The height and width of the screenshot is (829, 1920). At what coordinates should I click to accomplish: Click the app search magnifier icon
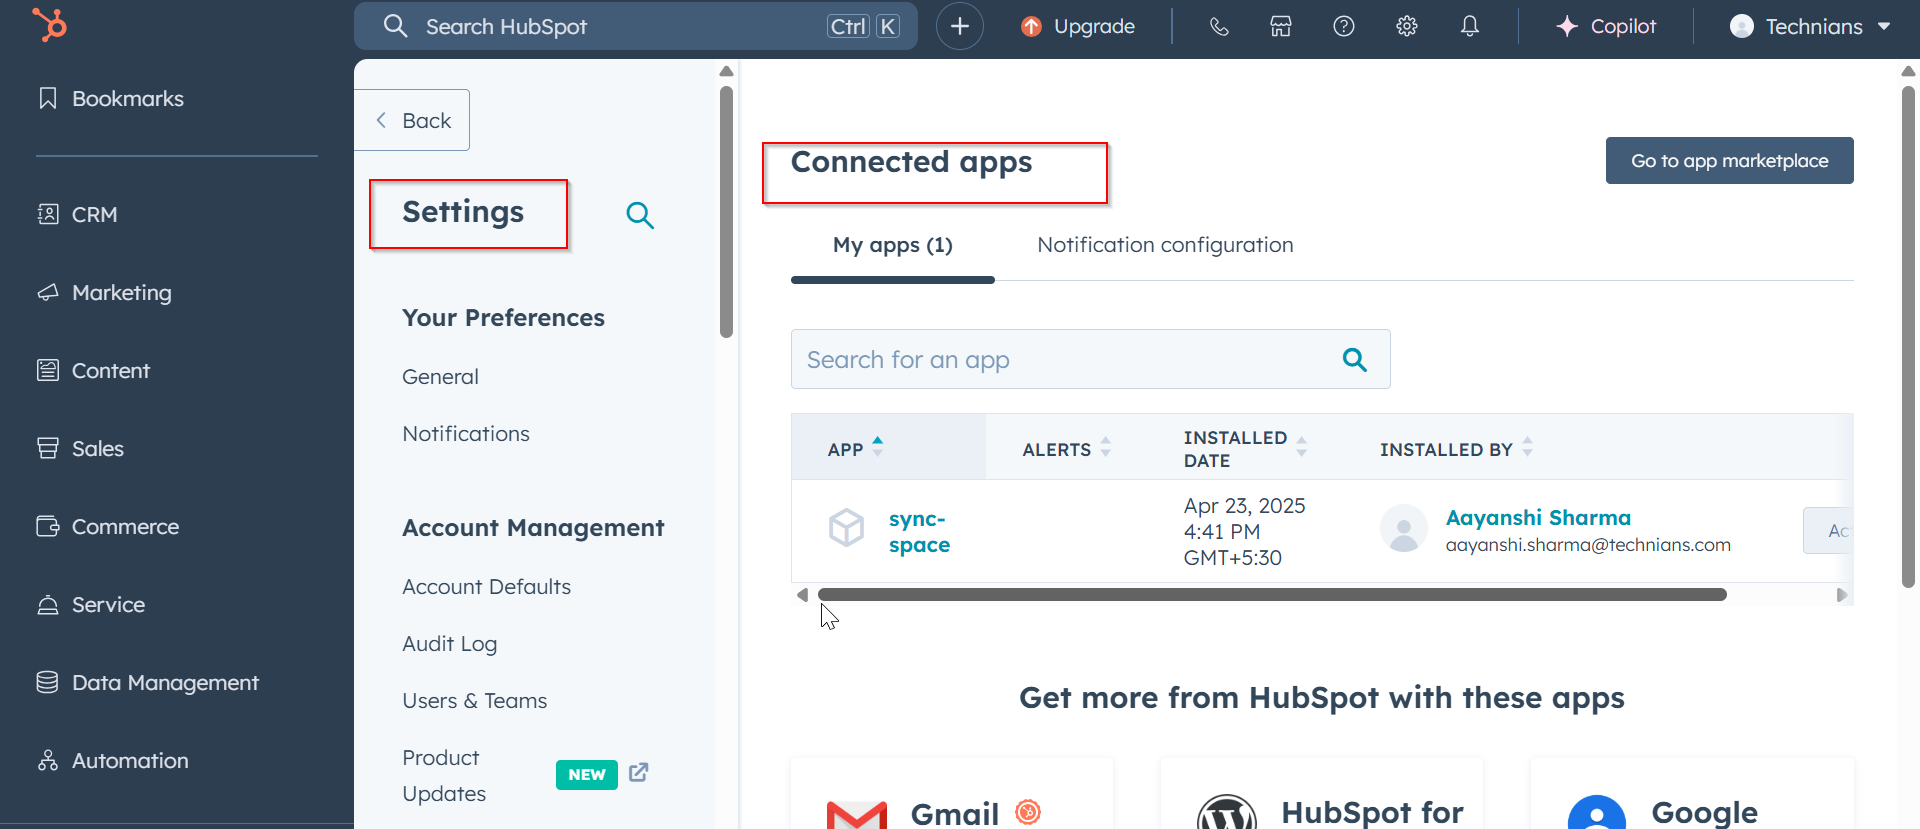1354,359
